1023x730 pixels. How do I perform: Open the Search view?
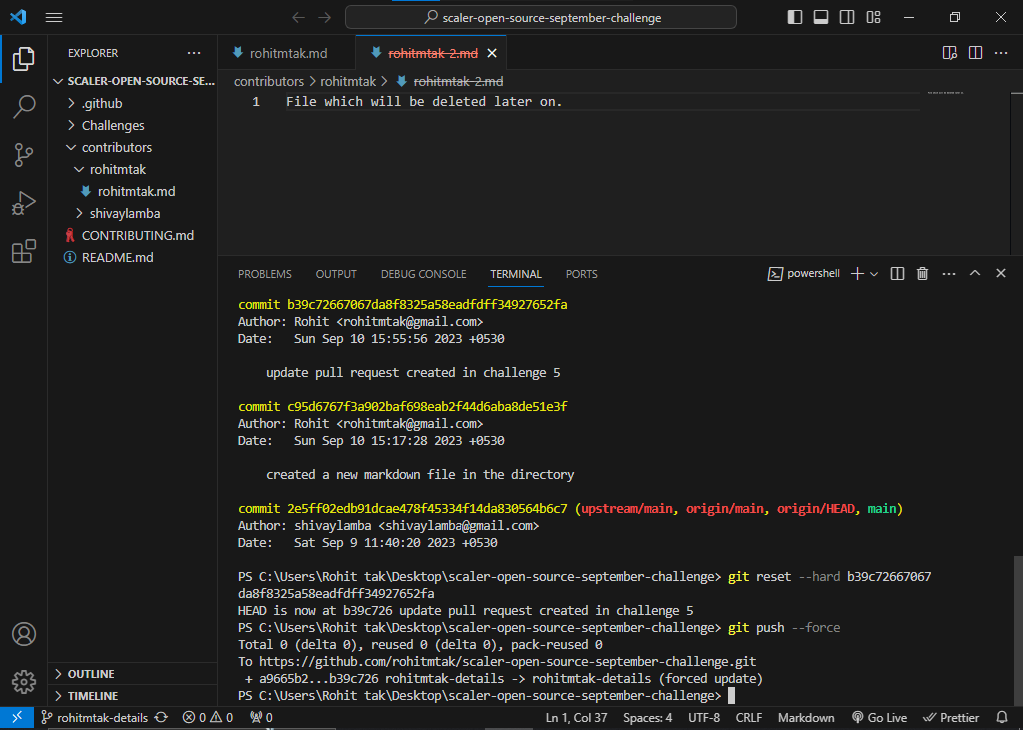tap(24, 107)
